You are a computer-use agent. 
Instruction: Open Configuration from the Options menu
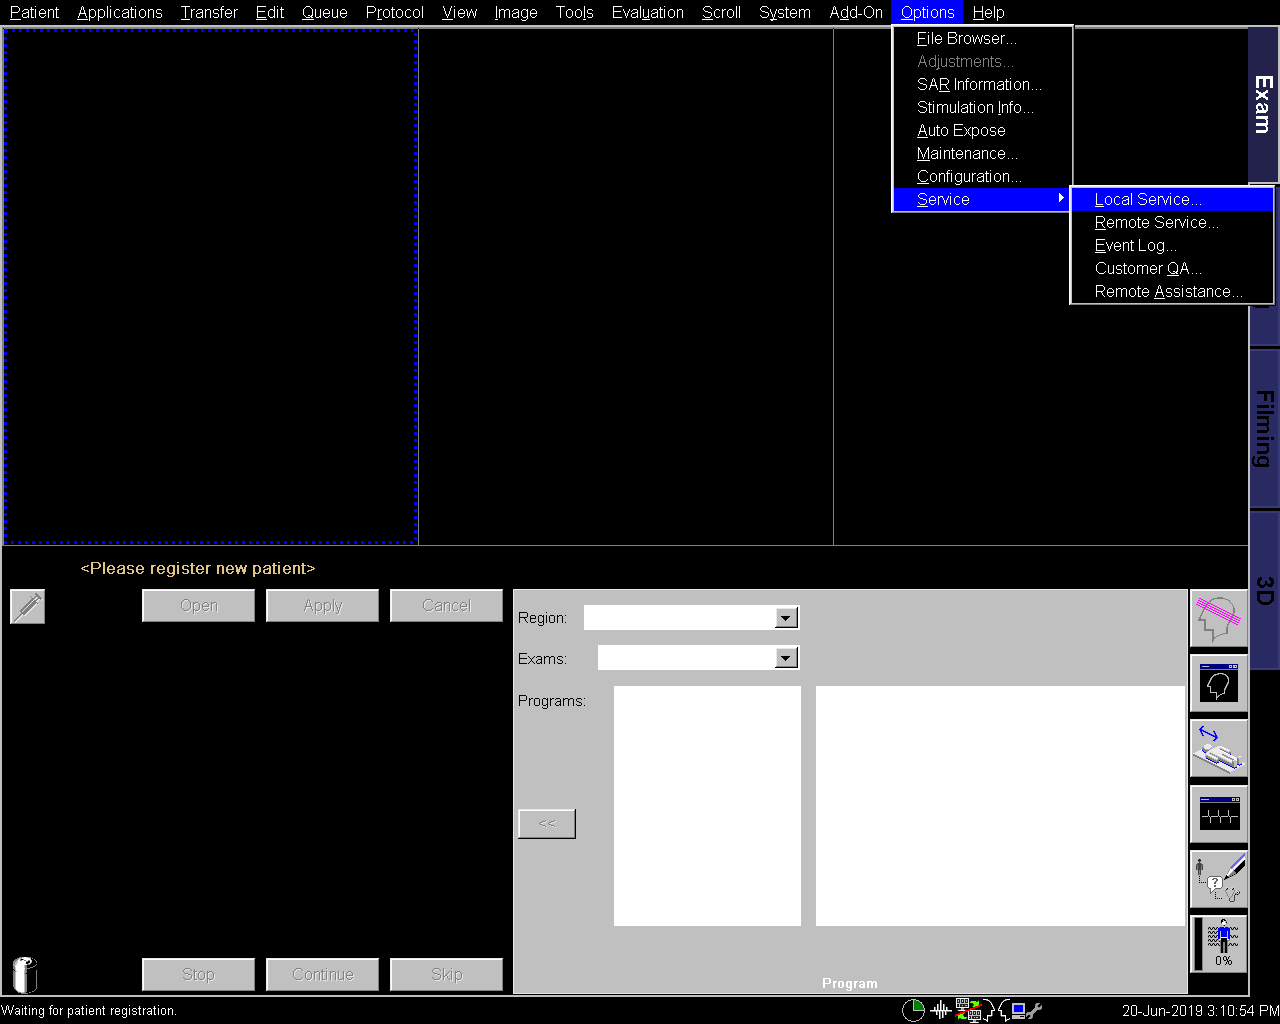pyautogui.click(x=968, y=177)
